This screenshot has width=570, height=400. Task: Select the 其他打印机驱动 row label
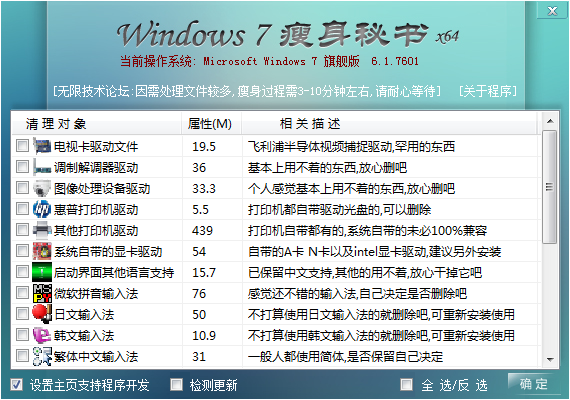(96, 231)
